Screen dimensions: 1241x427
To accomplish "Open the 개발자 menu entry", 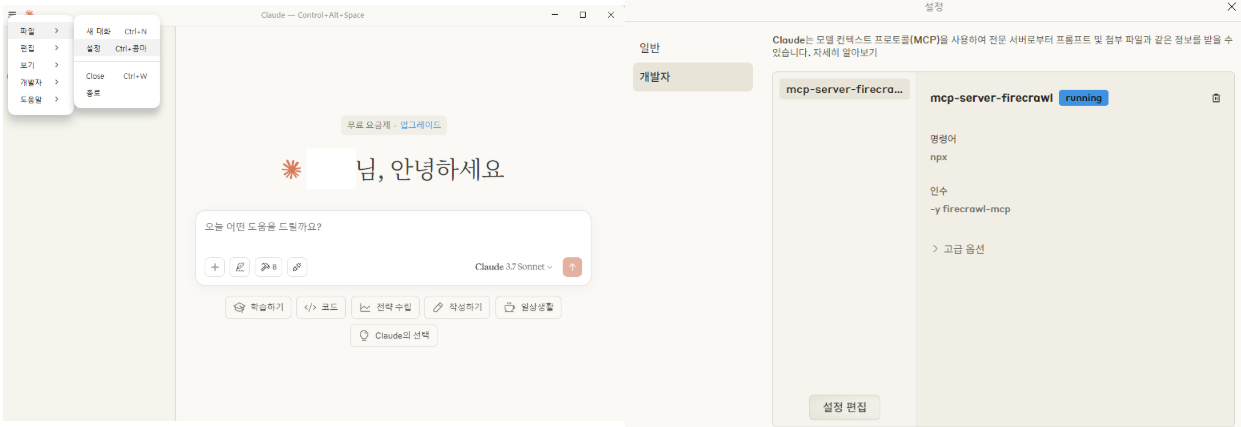I will coord(40,82).
